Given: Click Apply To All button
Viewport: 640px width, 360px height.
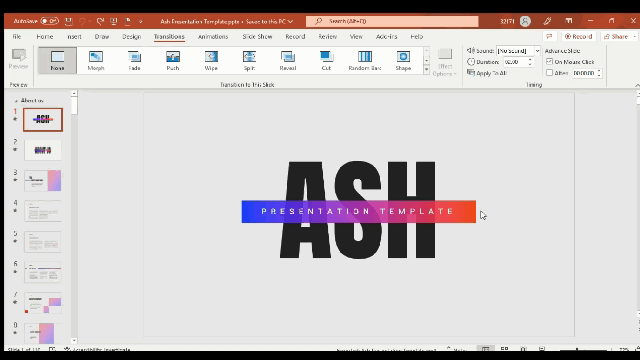Looking at the screenshot, I should pos(487,73).
